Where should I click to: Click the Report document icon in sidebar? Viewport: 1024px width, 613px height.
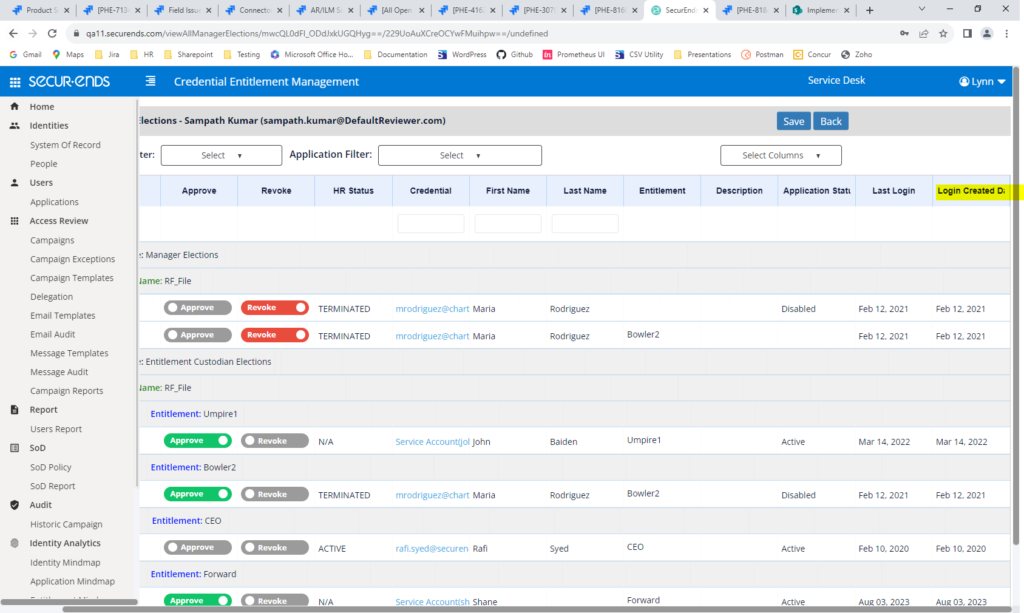coord(14,410)
